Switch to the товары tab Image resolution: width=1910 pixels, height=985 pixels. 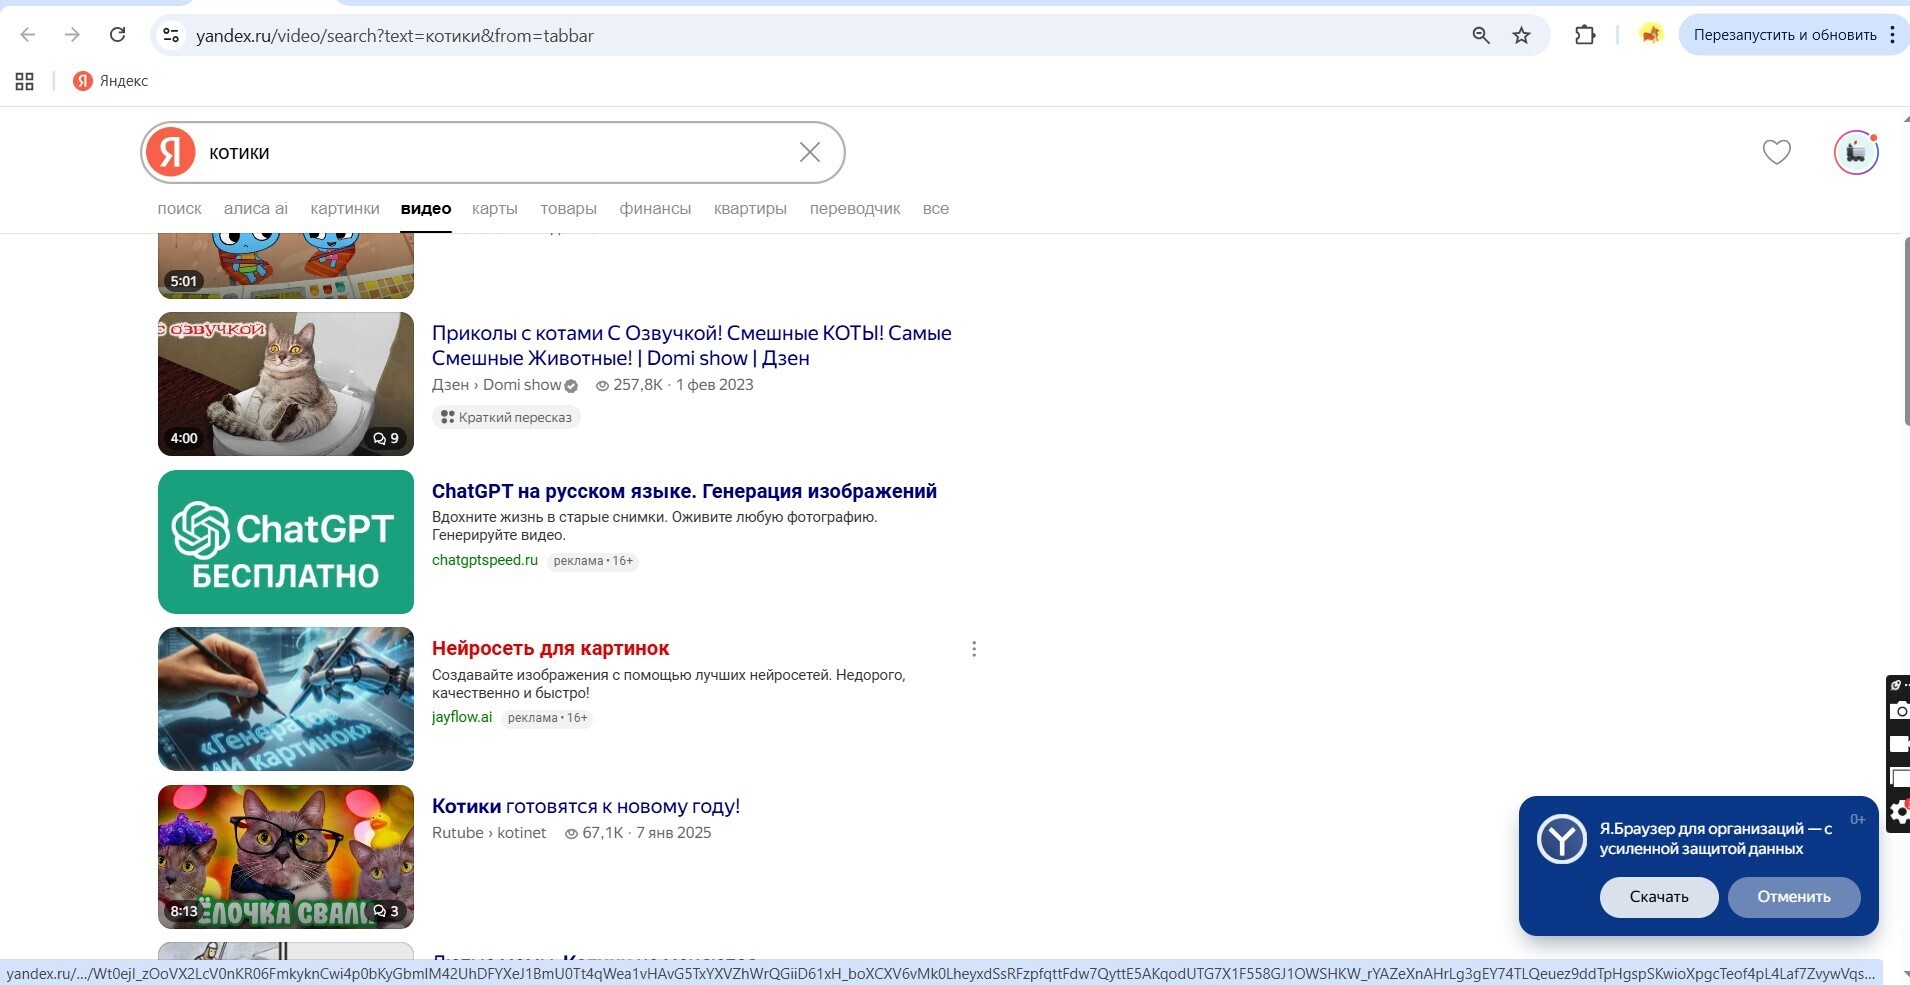(x=568, y=209)
